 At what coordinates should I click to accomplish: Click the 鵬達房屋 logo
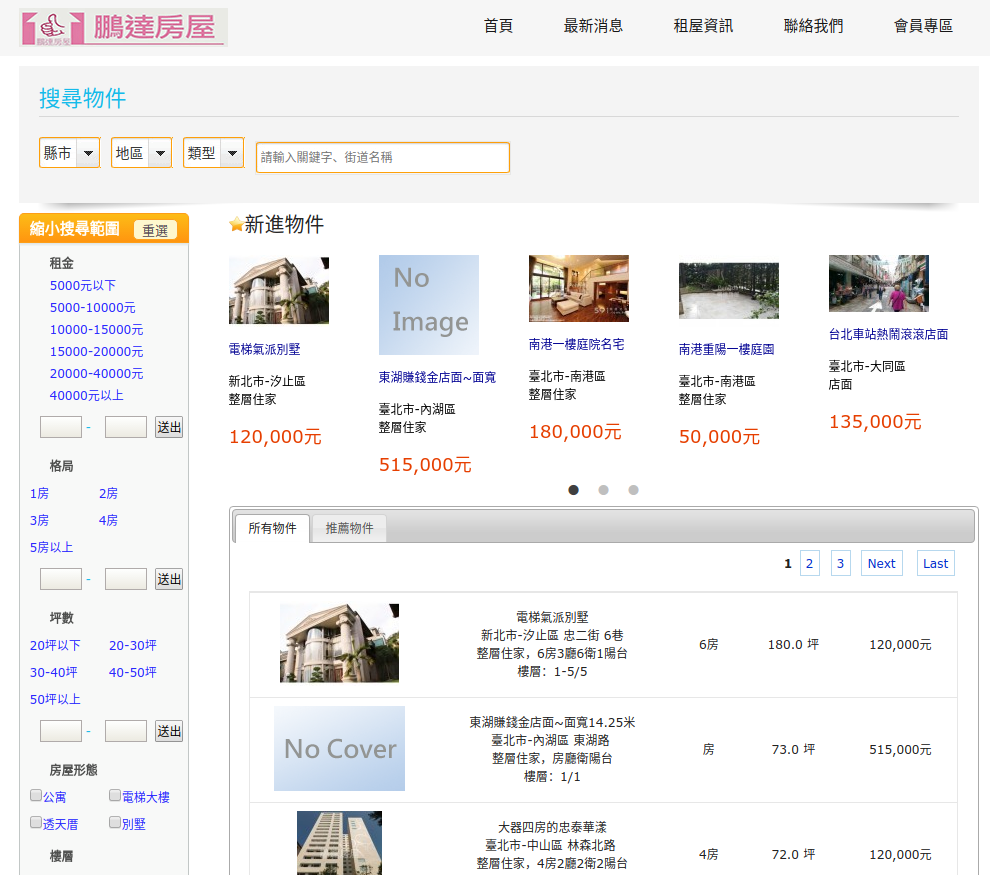pyautogui.click(x=123, y=27)
